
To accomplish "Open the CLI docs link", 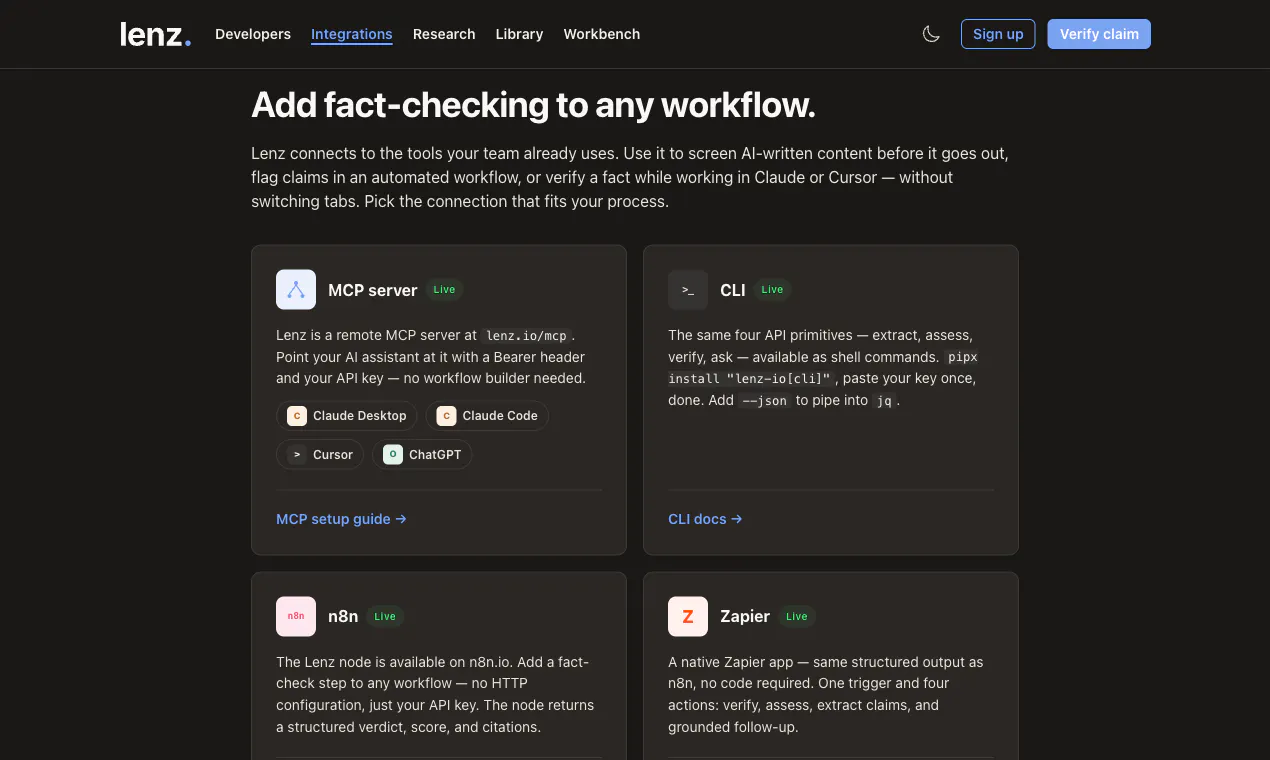I will [705, 519].
